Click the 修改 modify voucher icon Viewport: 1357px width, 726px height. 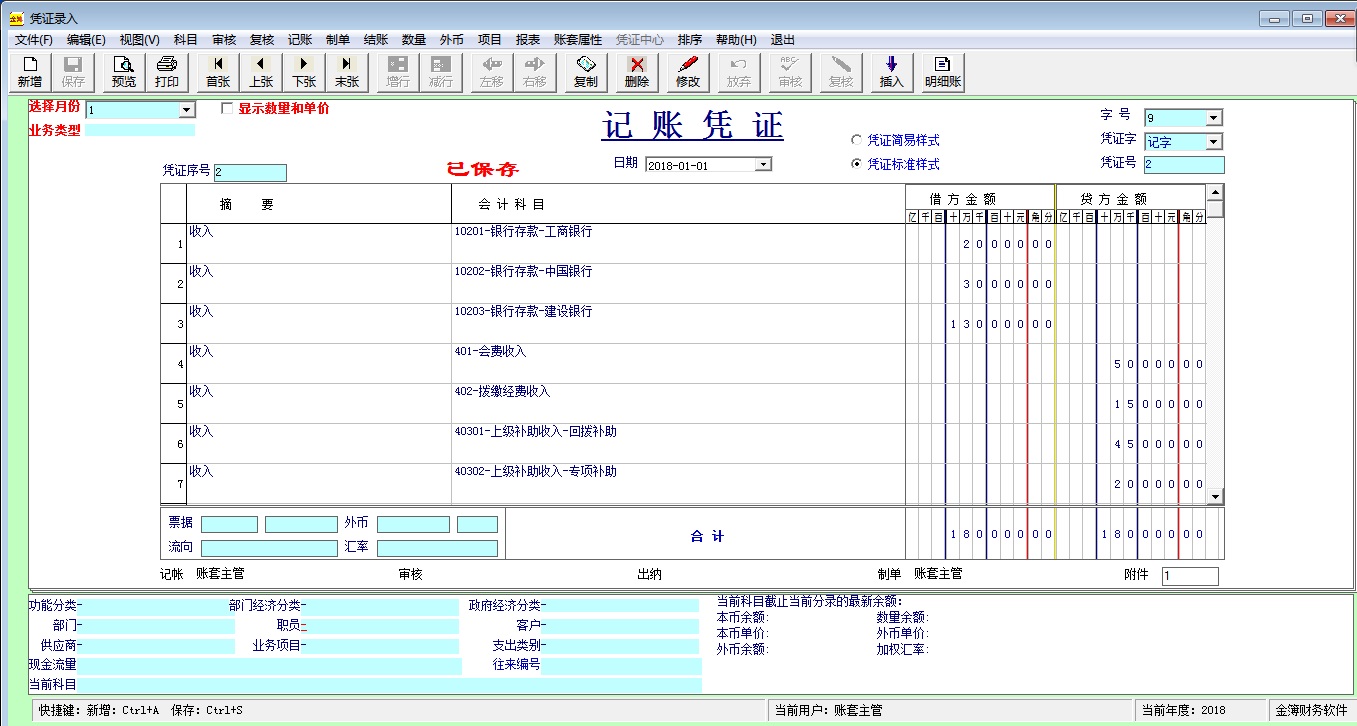[x=687, y=72]
